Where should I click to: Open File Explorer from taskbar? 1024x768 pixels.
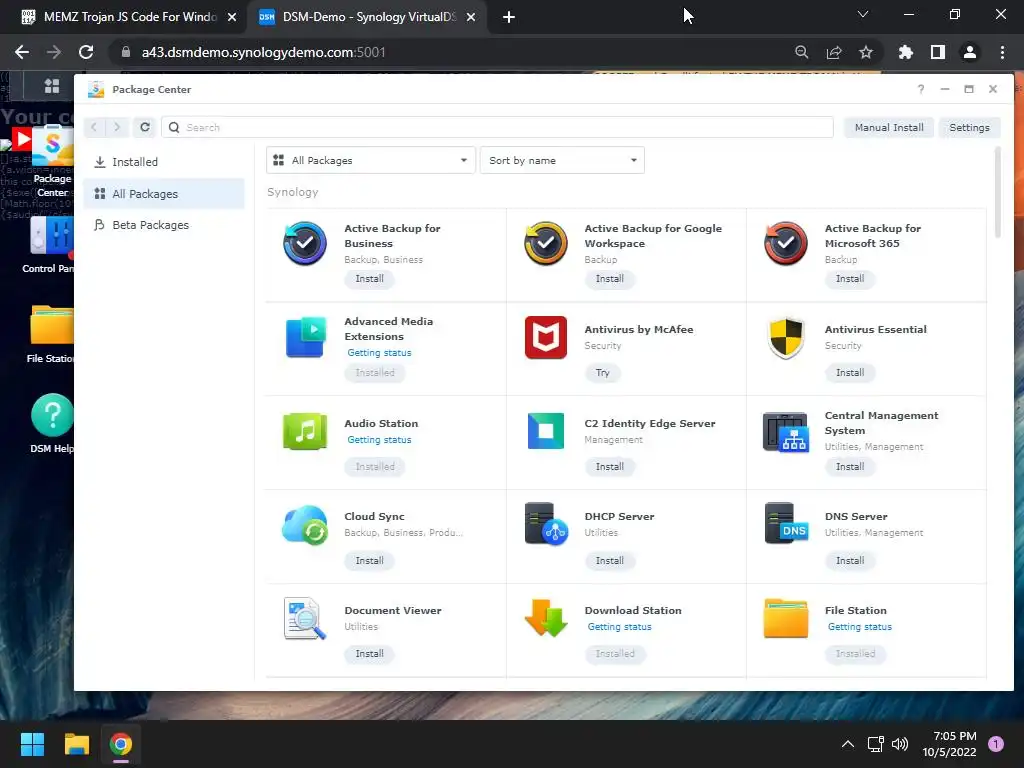point(76,744)
